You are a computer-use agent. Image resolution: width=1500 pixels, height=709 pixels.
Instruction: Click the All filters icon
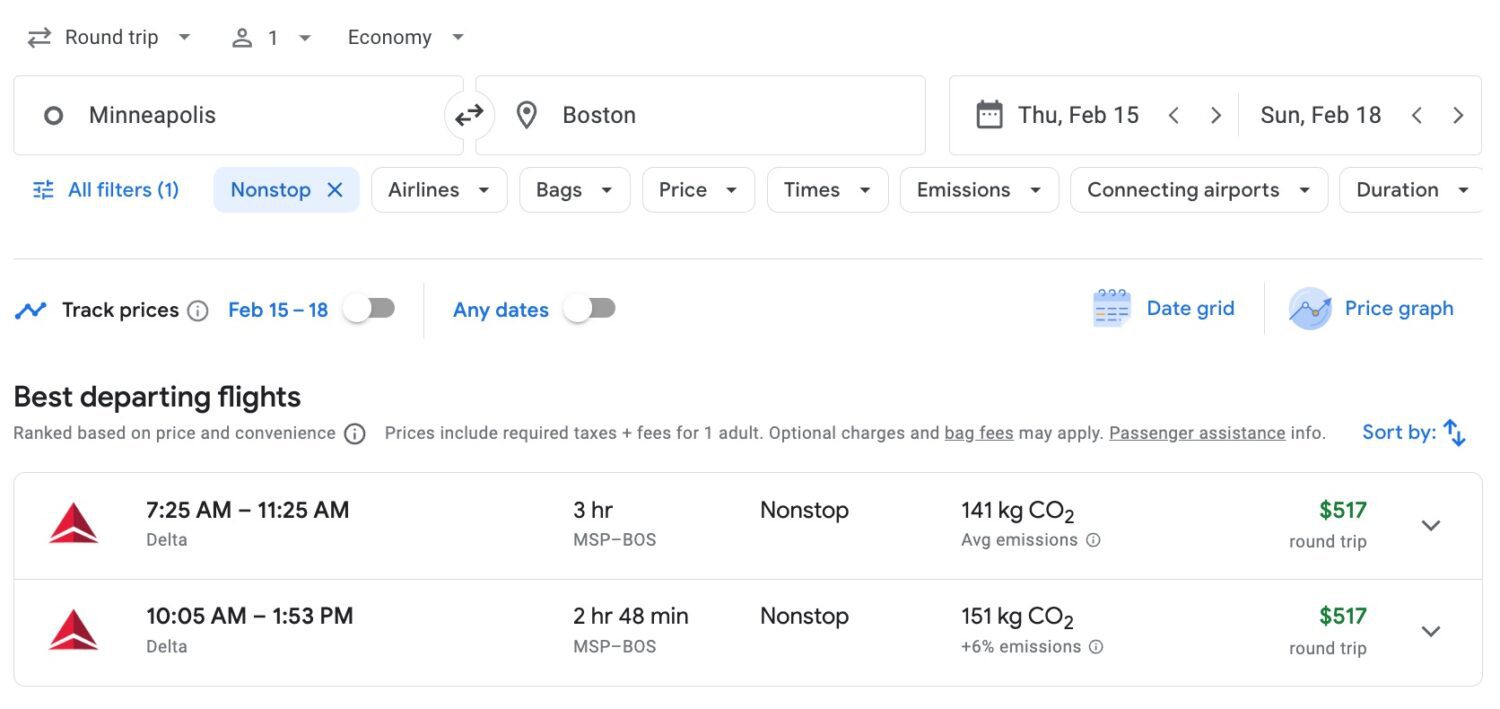click(x=41, y=189)
